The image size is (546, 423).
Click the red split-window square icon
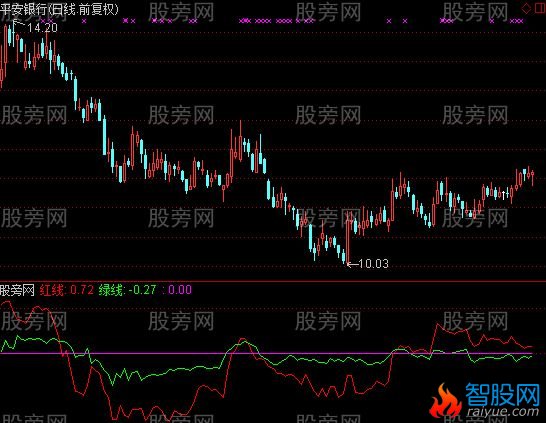tap(540, 9)
